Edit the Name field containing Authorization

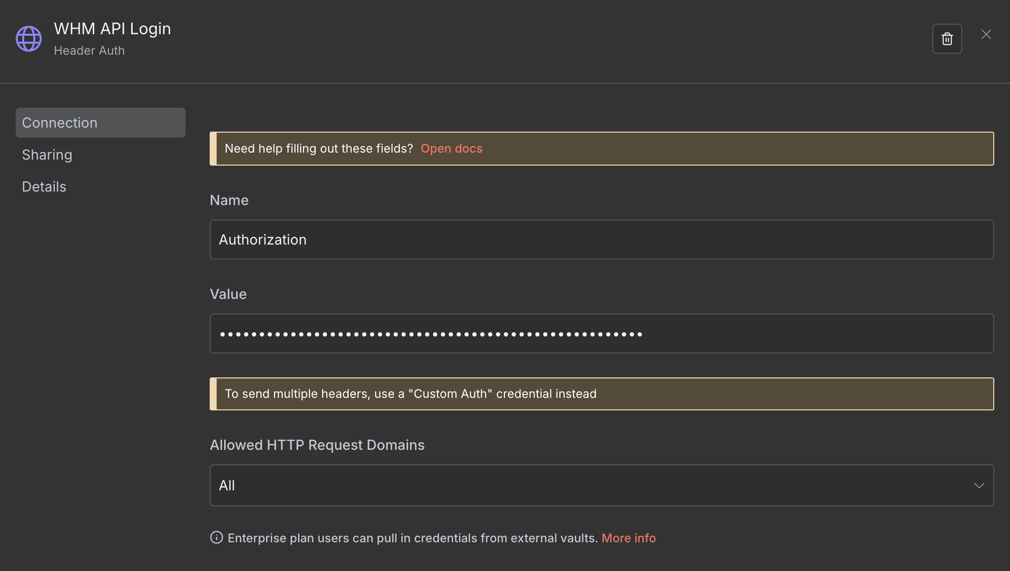(602, 240)
